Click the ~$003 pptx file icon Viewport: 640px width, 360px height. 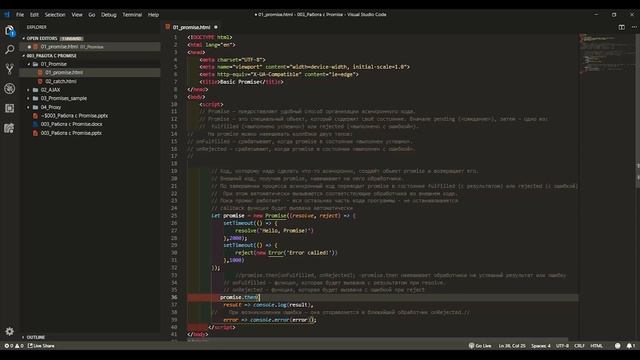pyautogui.click(x=36, y=116)
